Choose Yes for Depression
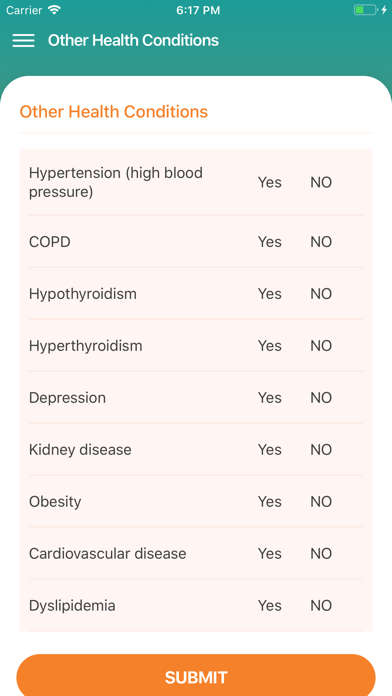392x696 pixels. (x=269, y=398)
